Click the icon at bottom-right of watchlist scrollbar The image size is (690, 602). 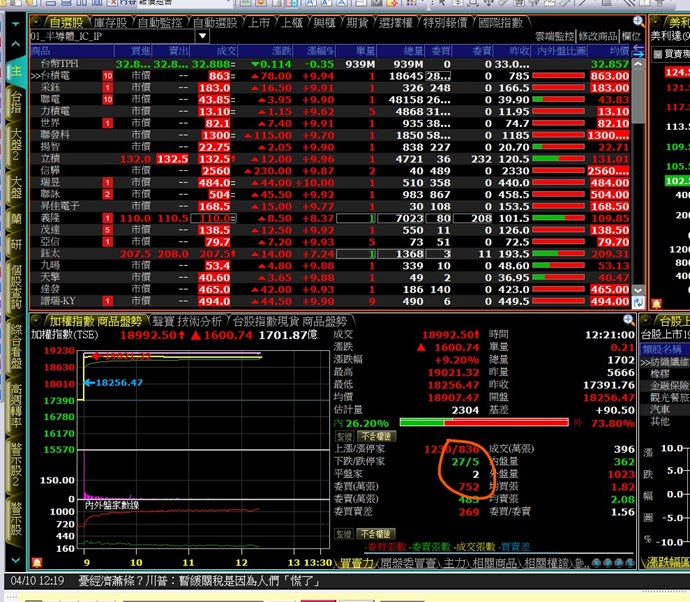pyautogui.click(x=639, y=300)
